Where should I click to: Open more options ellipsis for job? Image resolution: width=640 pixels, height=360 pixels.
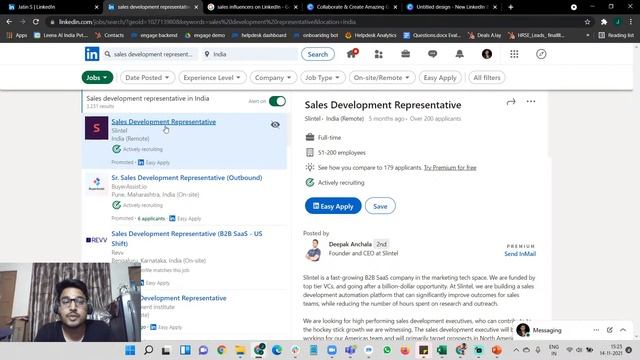[531, 101]
